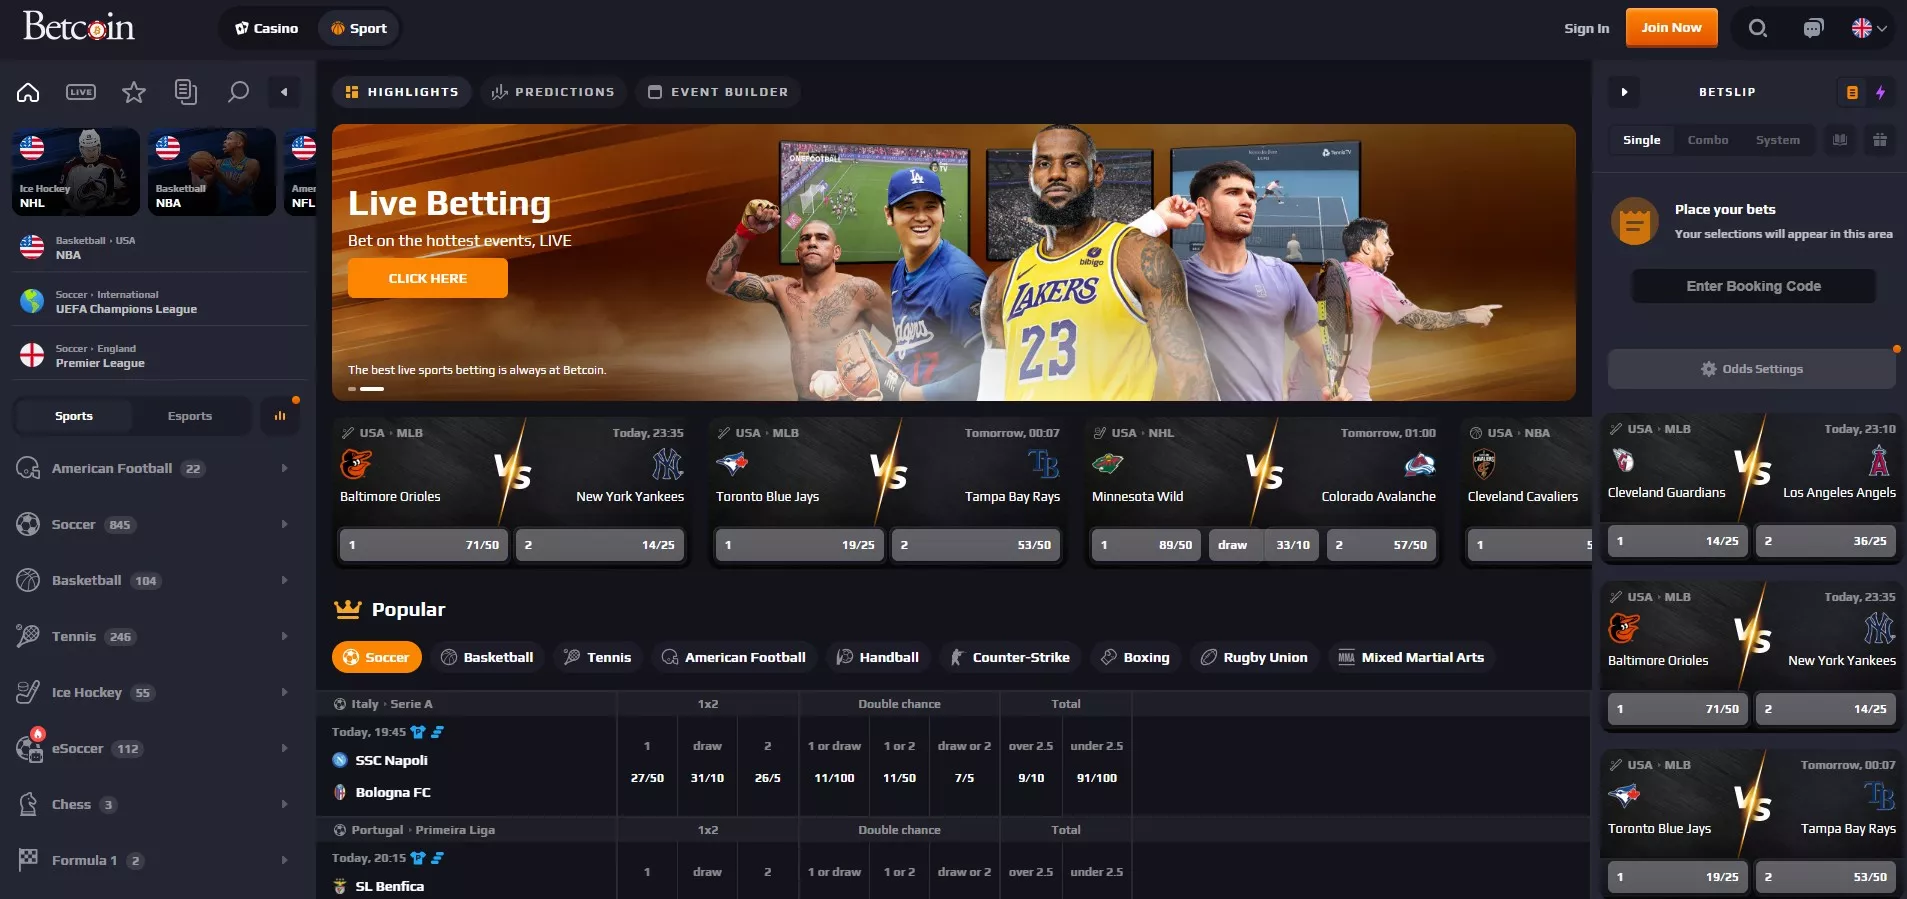
Task: Collapse the left sidebar arrow
Action: [284, 92]
